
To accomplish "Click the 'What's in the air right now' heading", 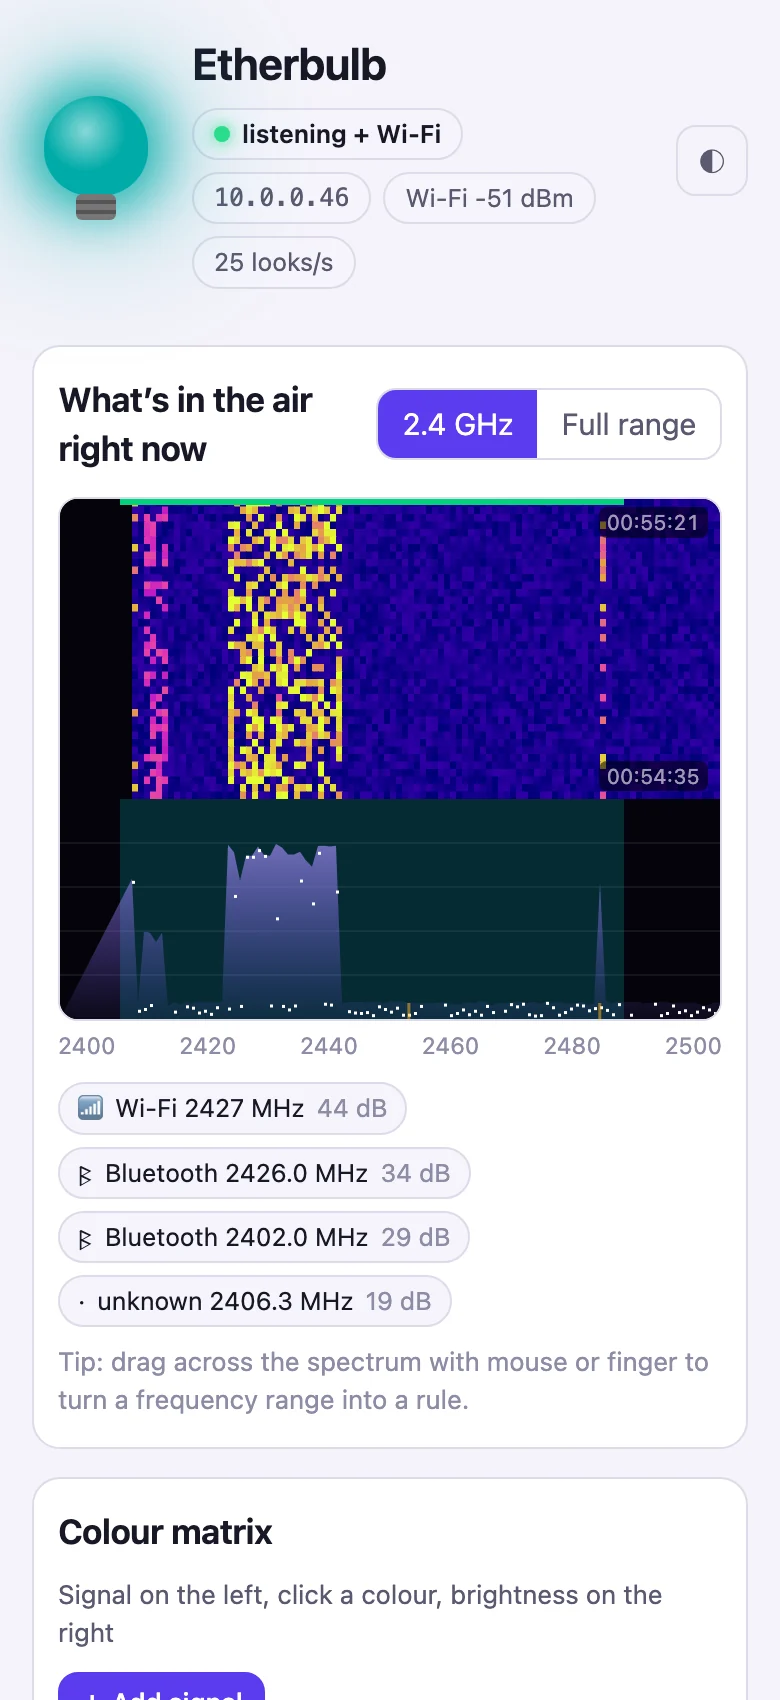I will (186, 424).
